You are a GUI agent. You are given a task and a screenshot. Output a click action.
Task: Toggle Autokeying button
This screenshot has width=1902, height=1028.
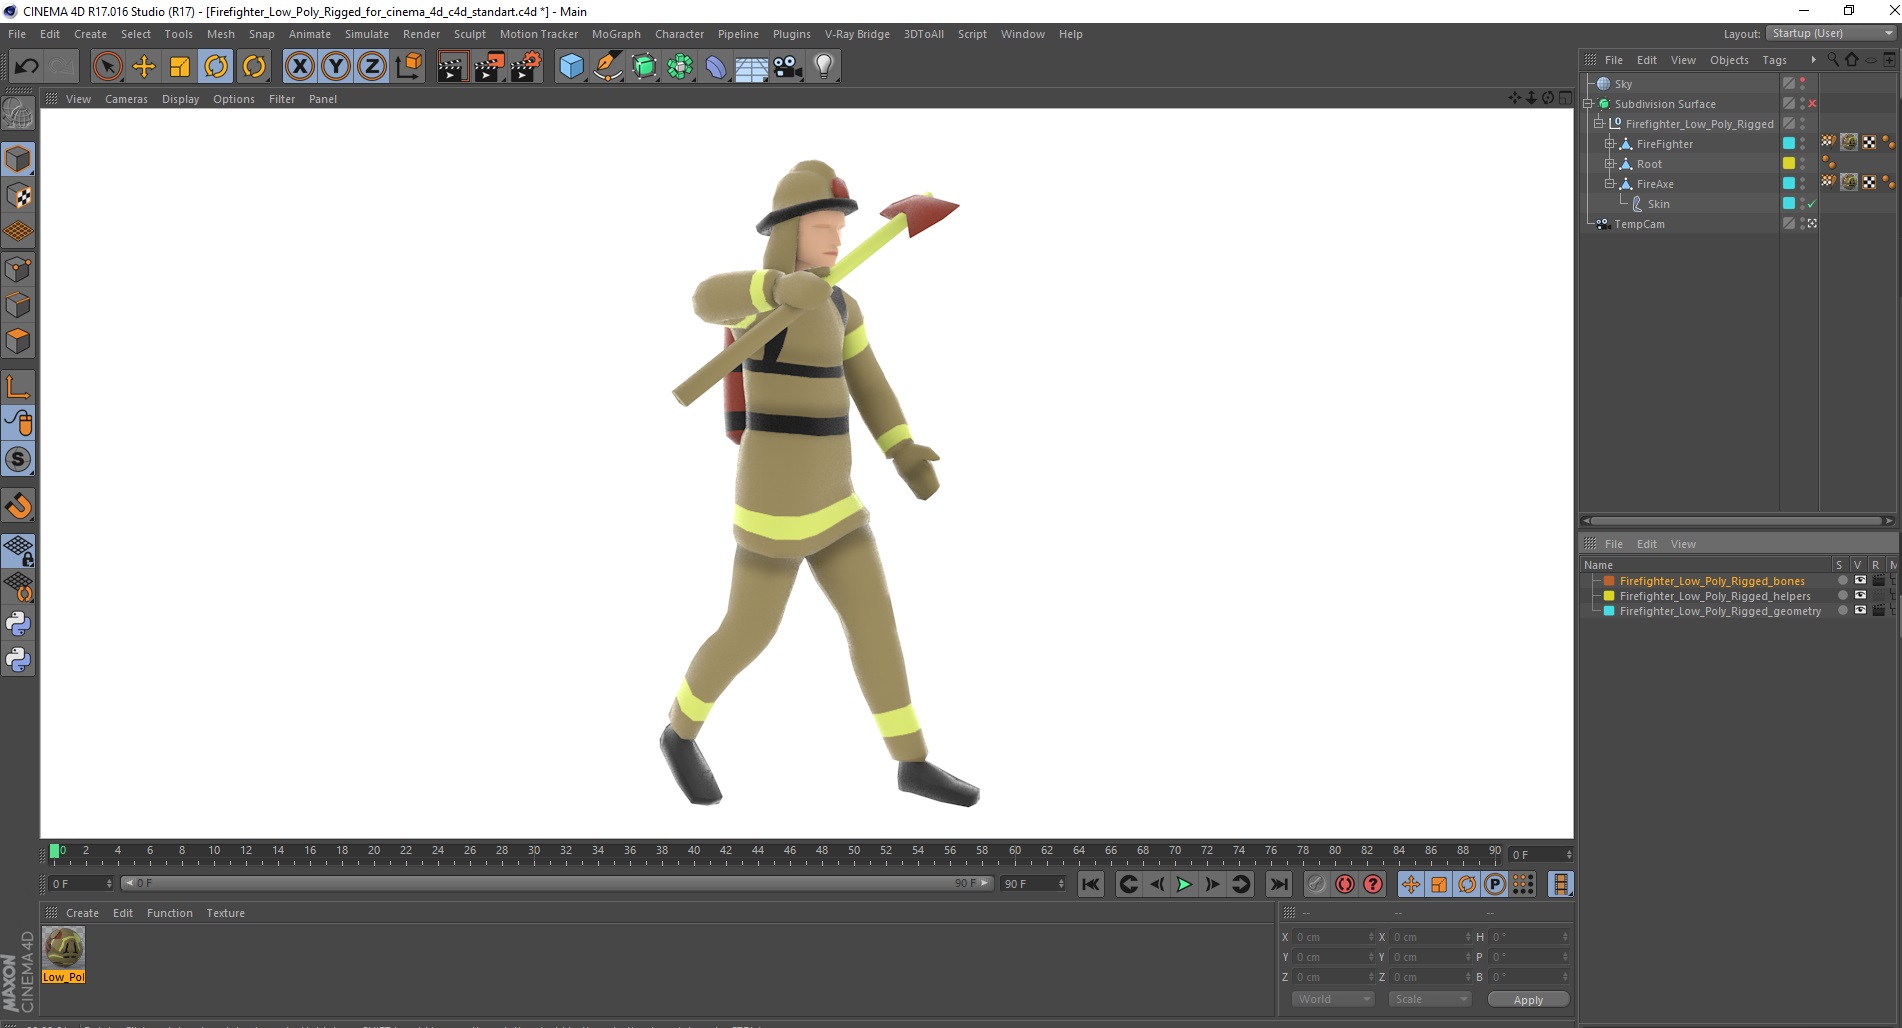pyautogui.click(x=1345, y=884)
